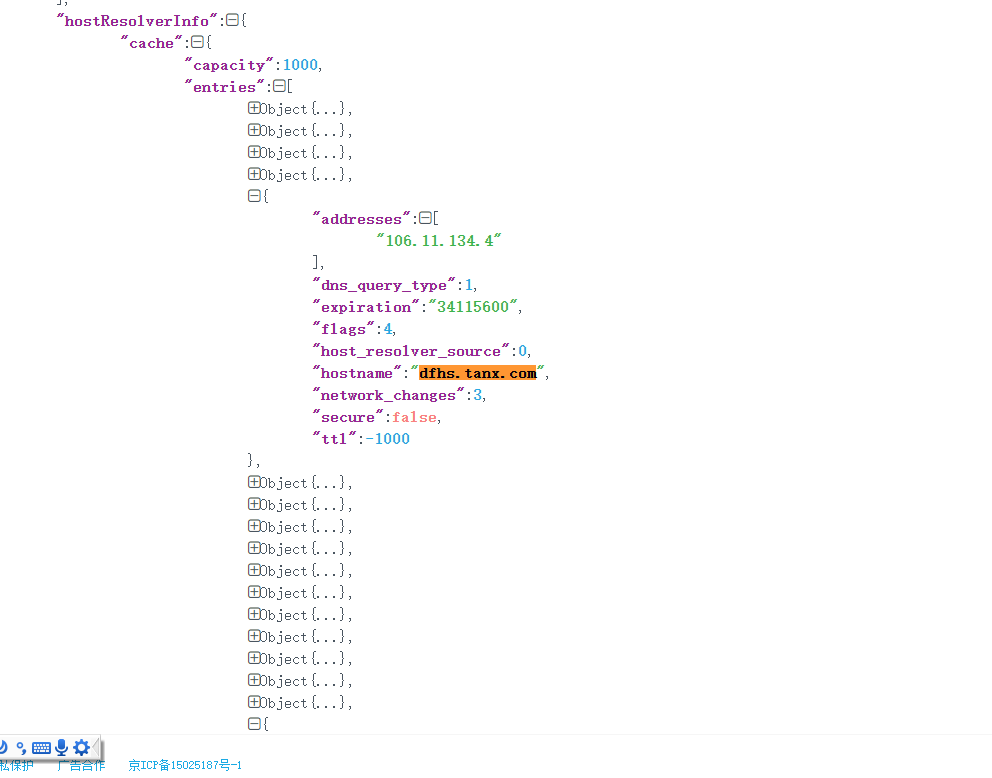Screen dimensions: 992x778
Task: Expand the Object just above the open entry
Action: click(254, 174)
